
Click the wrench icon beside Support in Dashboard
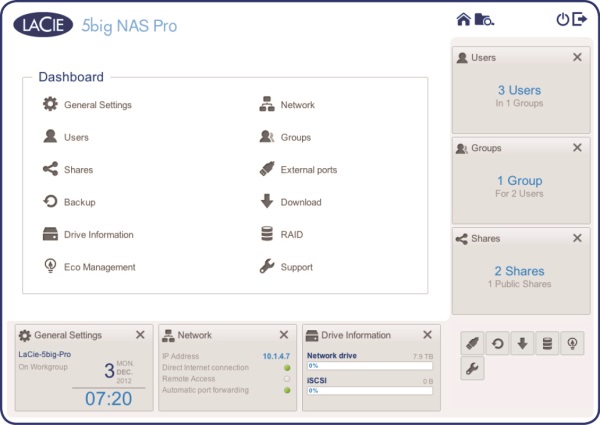coord(267,266)
